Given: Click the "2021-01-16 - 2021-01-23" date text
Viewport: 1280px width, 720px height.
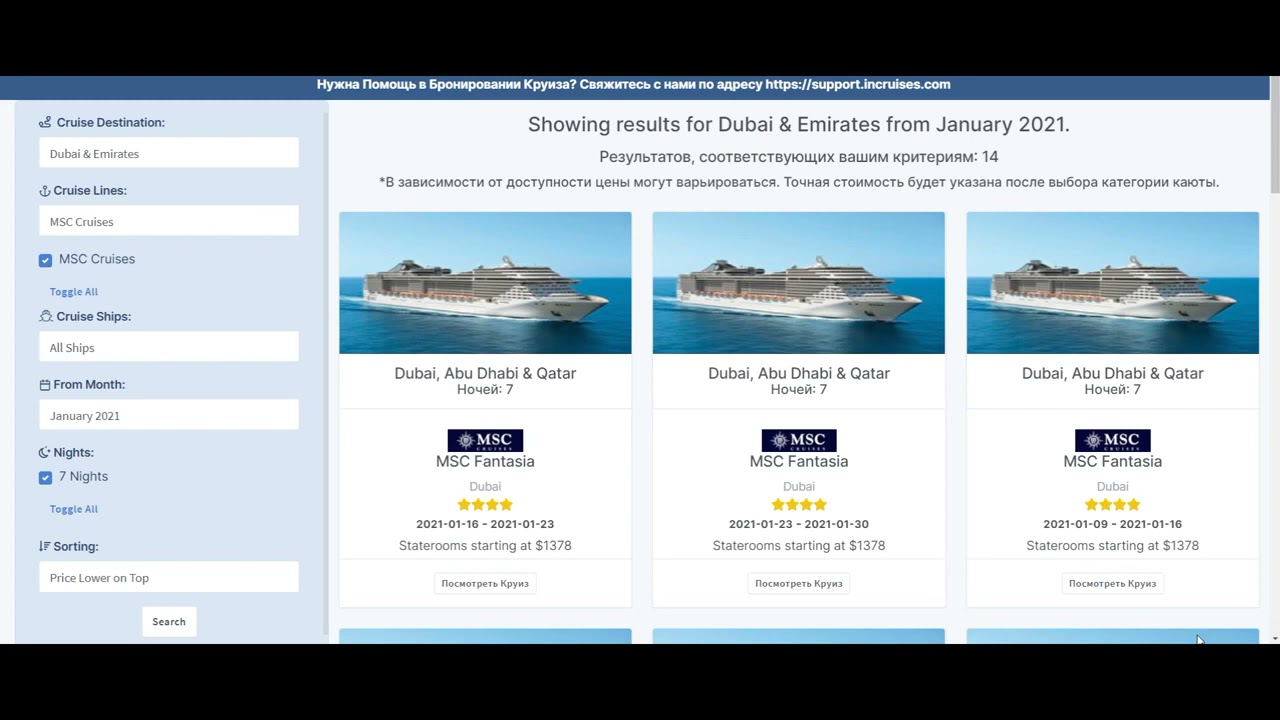Looking at the screenshot, I should coord(485,524).
